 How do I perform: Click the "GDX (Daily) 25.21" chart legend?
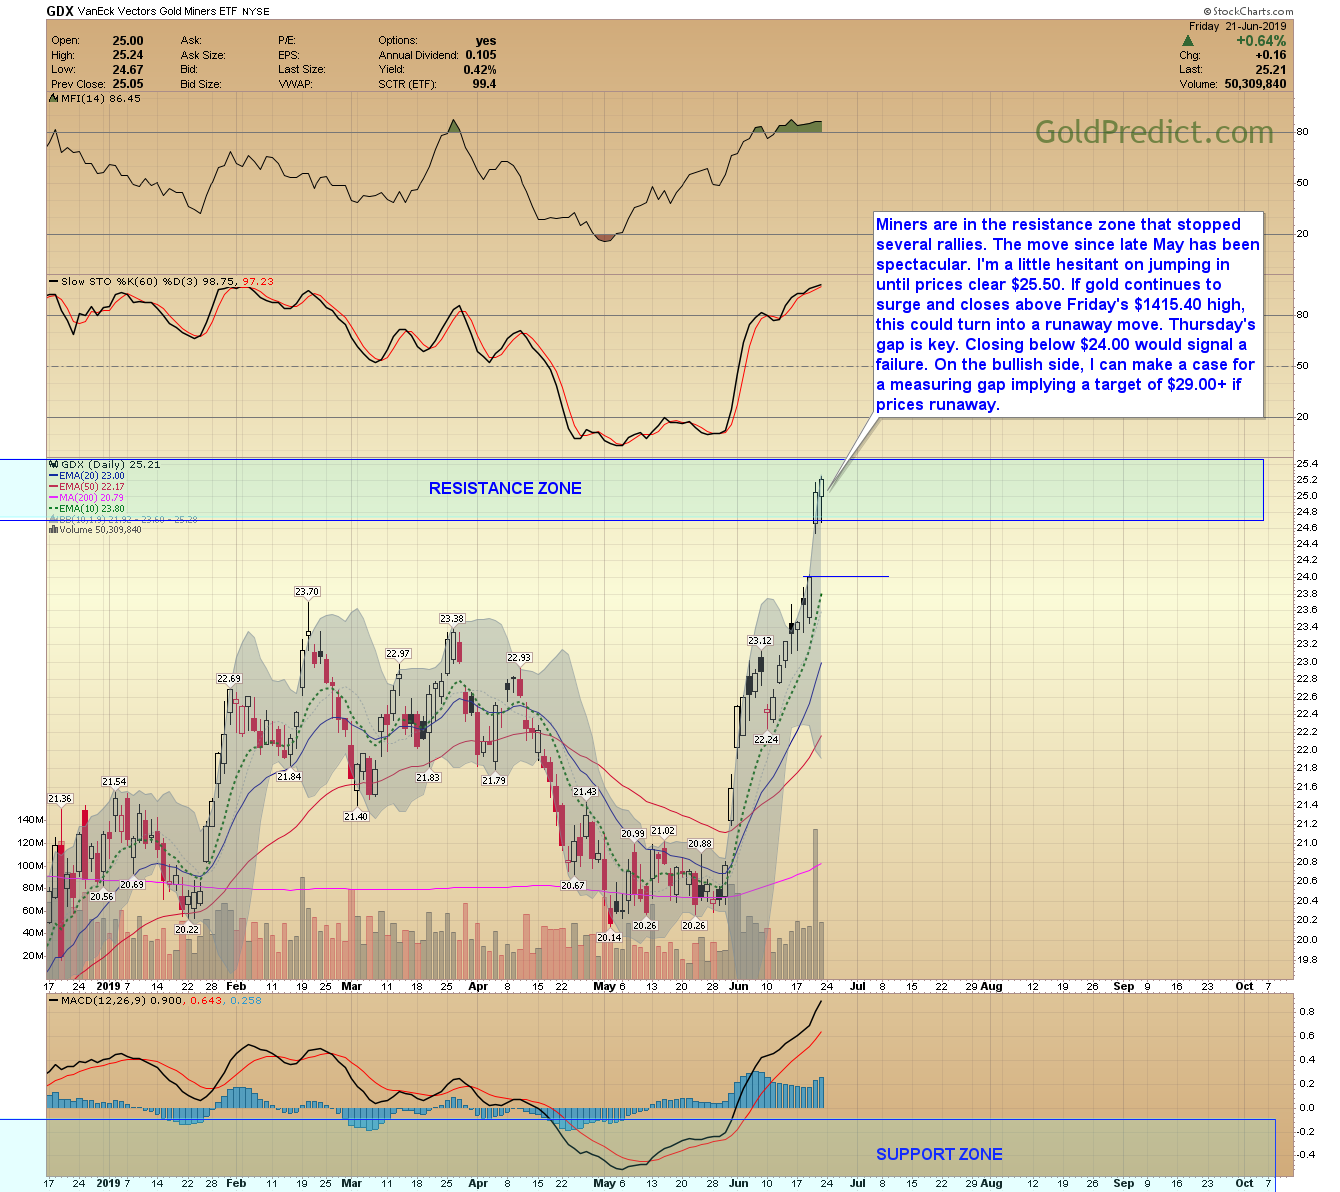111,464
